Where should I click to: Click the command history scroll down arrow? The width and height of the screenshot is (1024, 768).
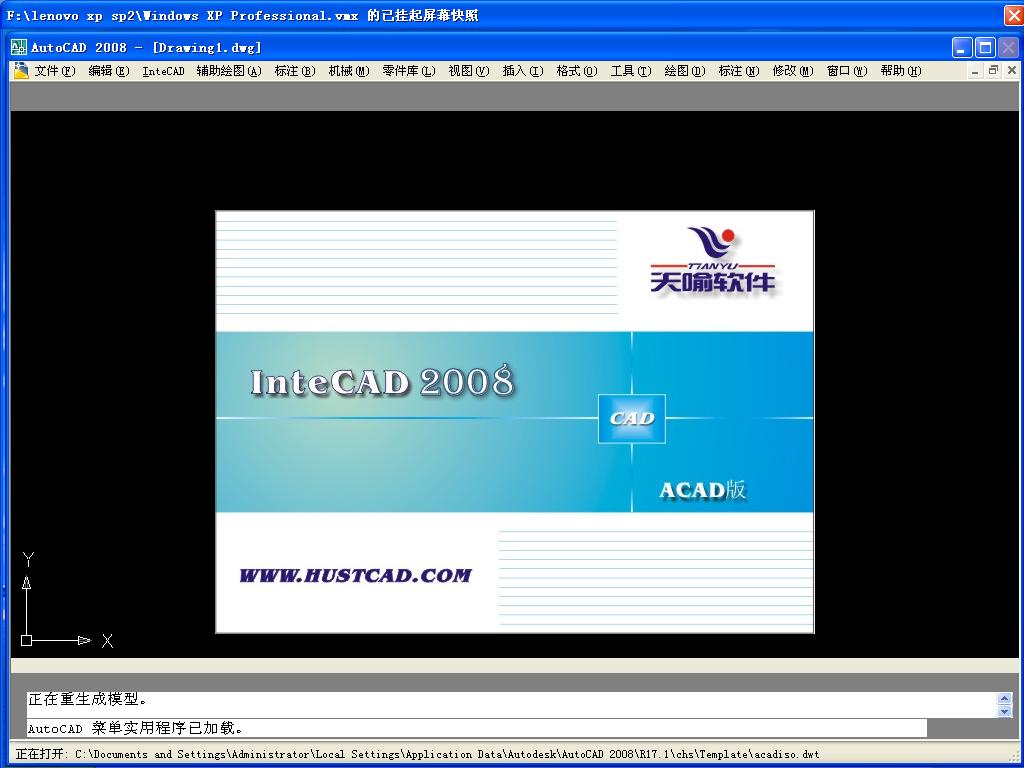(x=1004, y=711)
